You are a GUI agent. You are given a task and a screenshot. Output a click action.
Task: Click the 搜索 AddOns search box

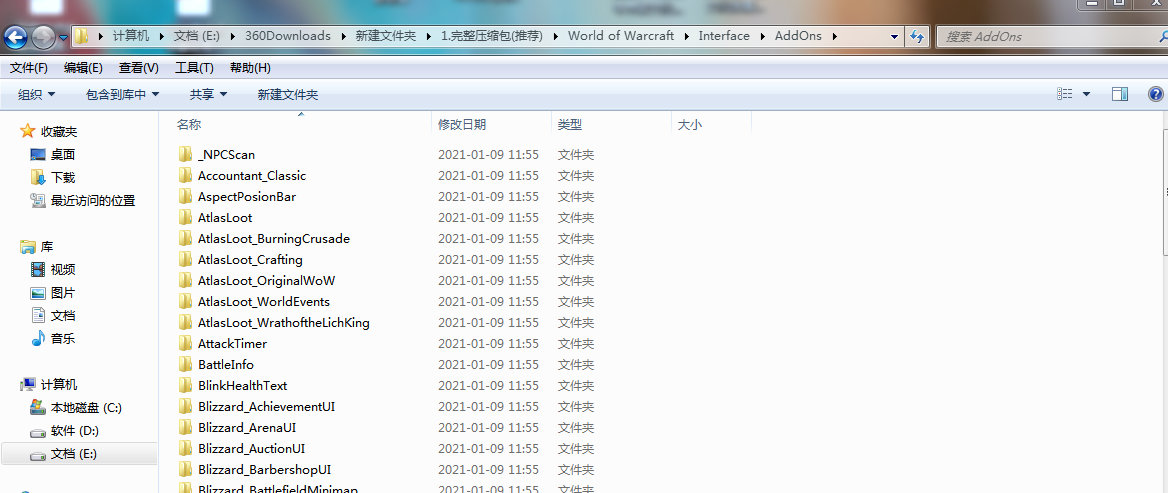coord(1045,36)
